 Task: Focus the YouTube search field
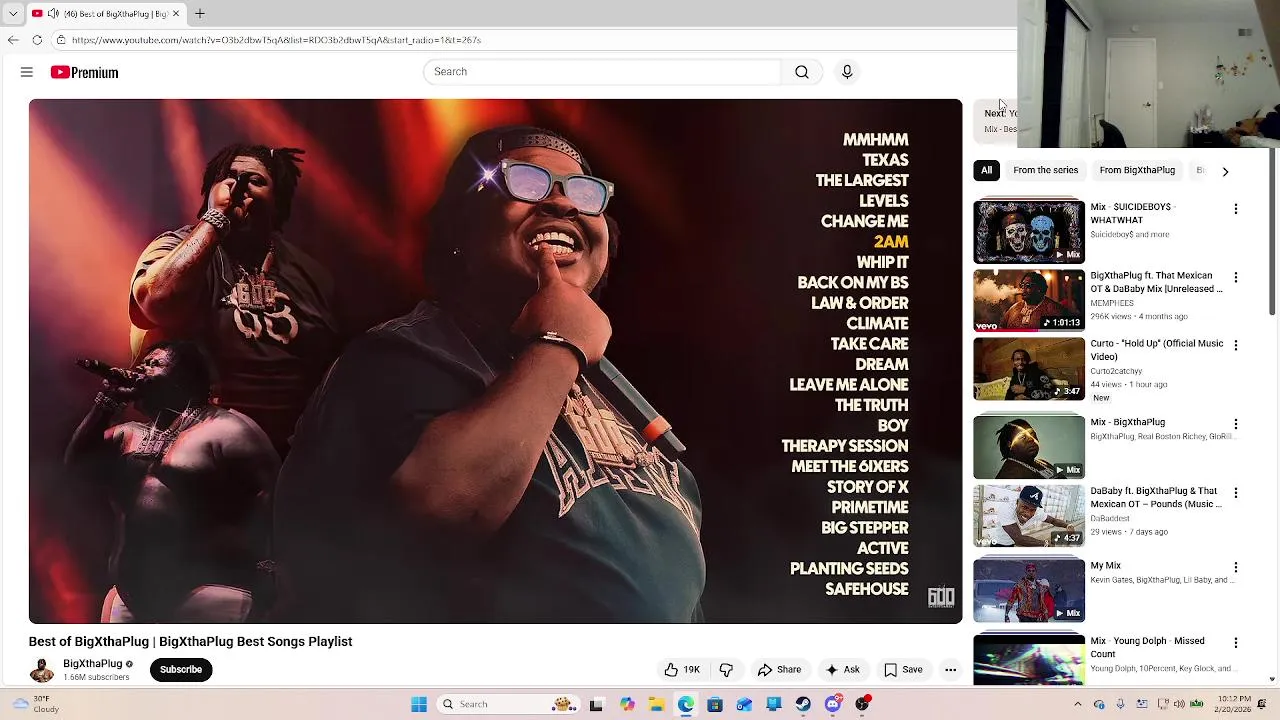click(x=602, y=72)
